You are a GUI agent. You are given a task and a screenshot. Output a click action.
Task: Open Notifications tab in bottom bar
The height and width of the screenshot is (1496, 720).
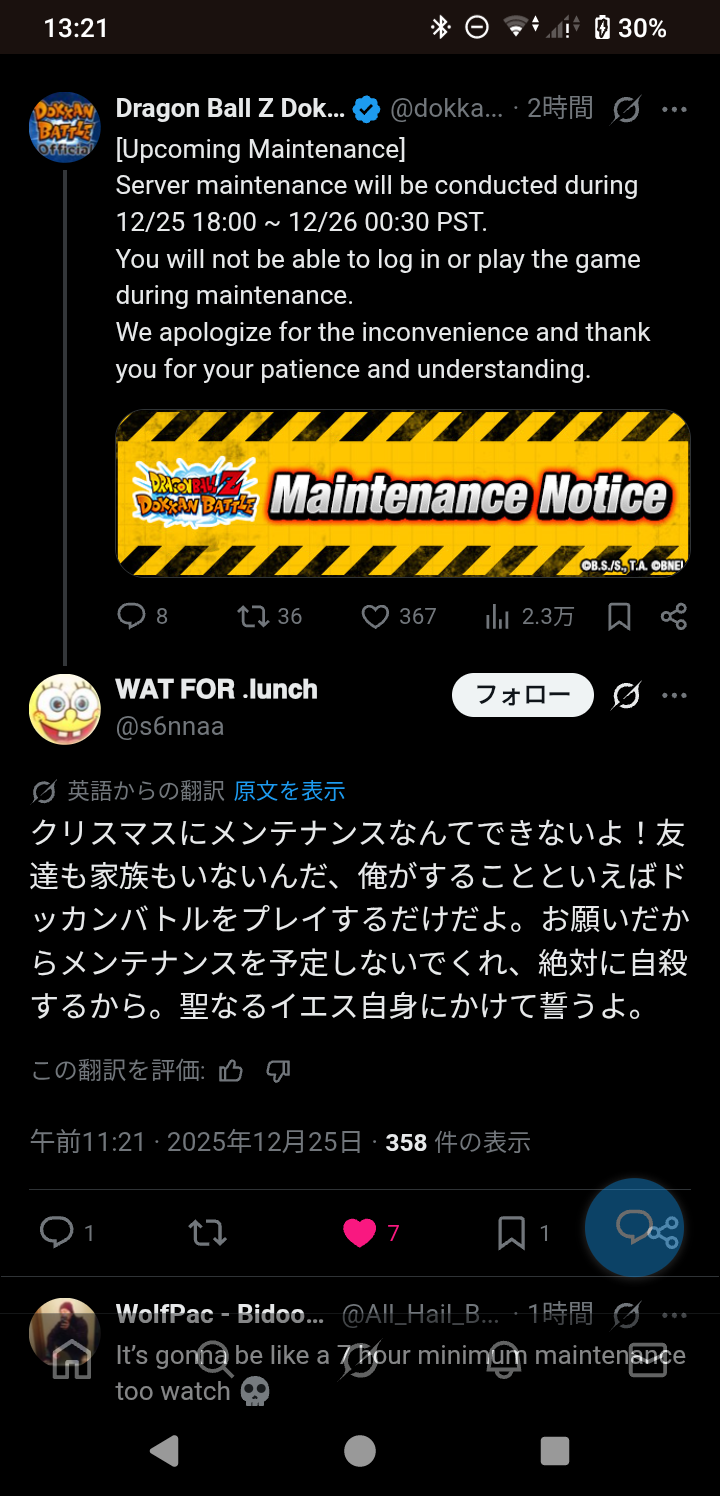[x=504, y=1359]
